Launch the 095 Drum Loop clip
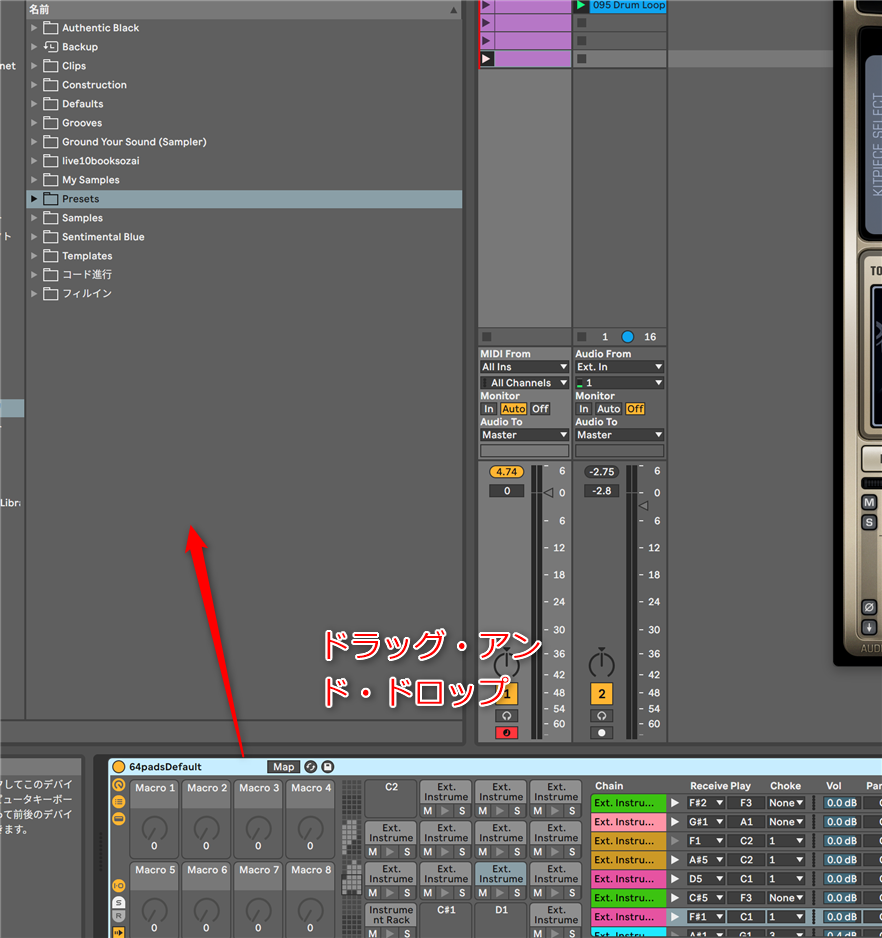Image resolution: width=882 pixels, height=938 pixels. pyautogui.click(x=581, y=5)
